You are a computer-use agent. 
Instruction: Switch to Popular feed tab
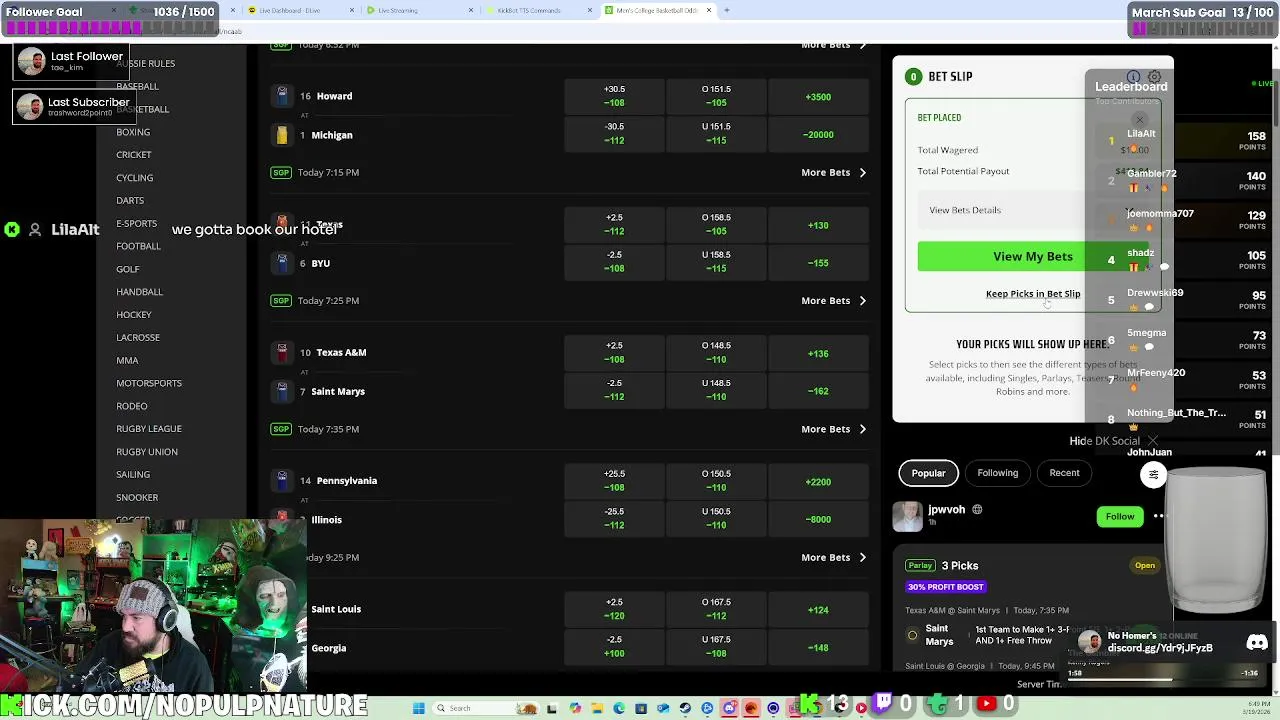(928, 473)
